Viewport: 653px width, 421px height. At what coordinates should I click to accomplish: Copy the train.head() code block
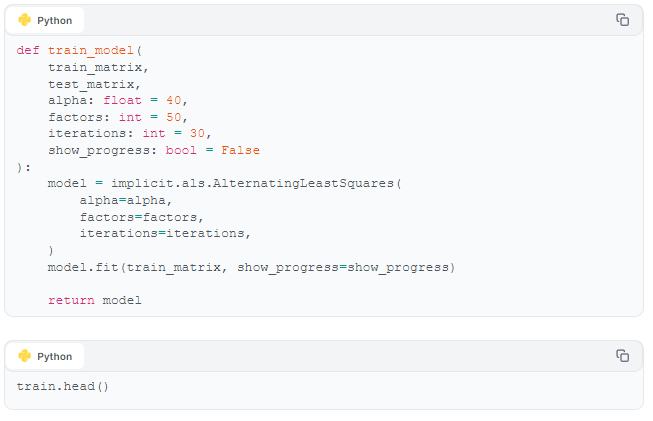[x=622, y=356]
